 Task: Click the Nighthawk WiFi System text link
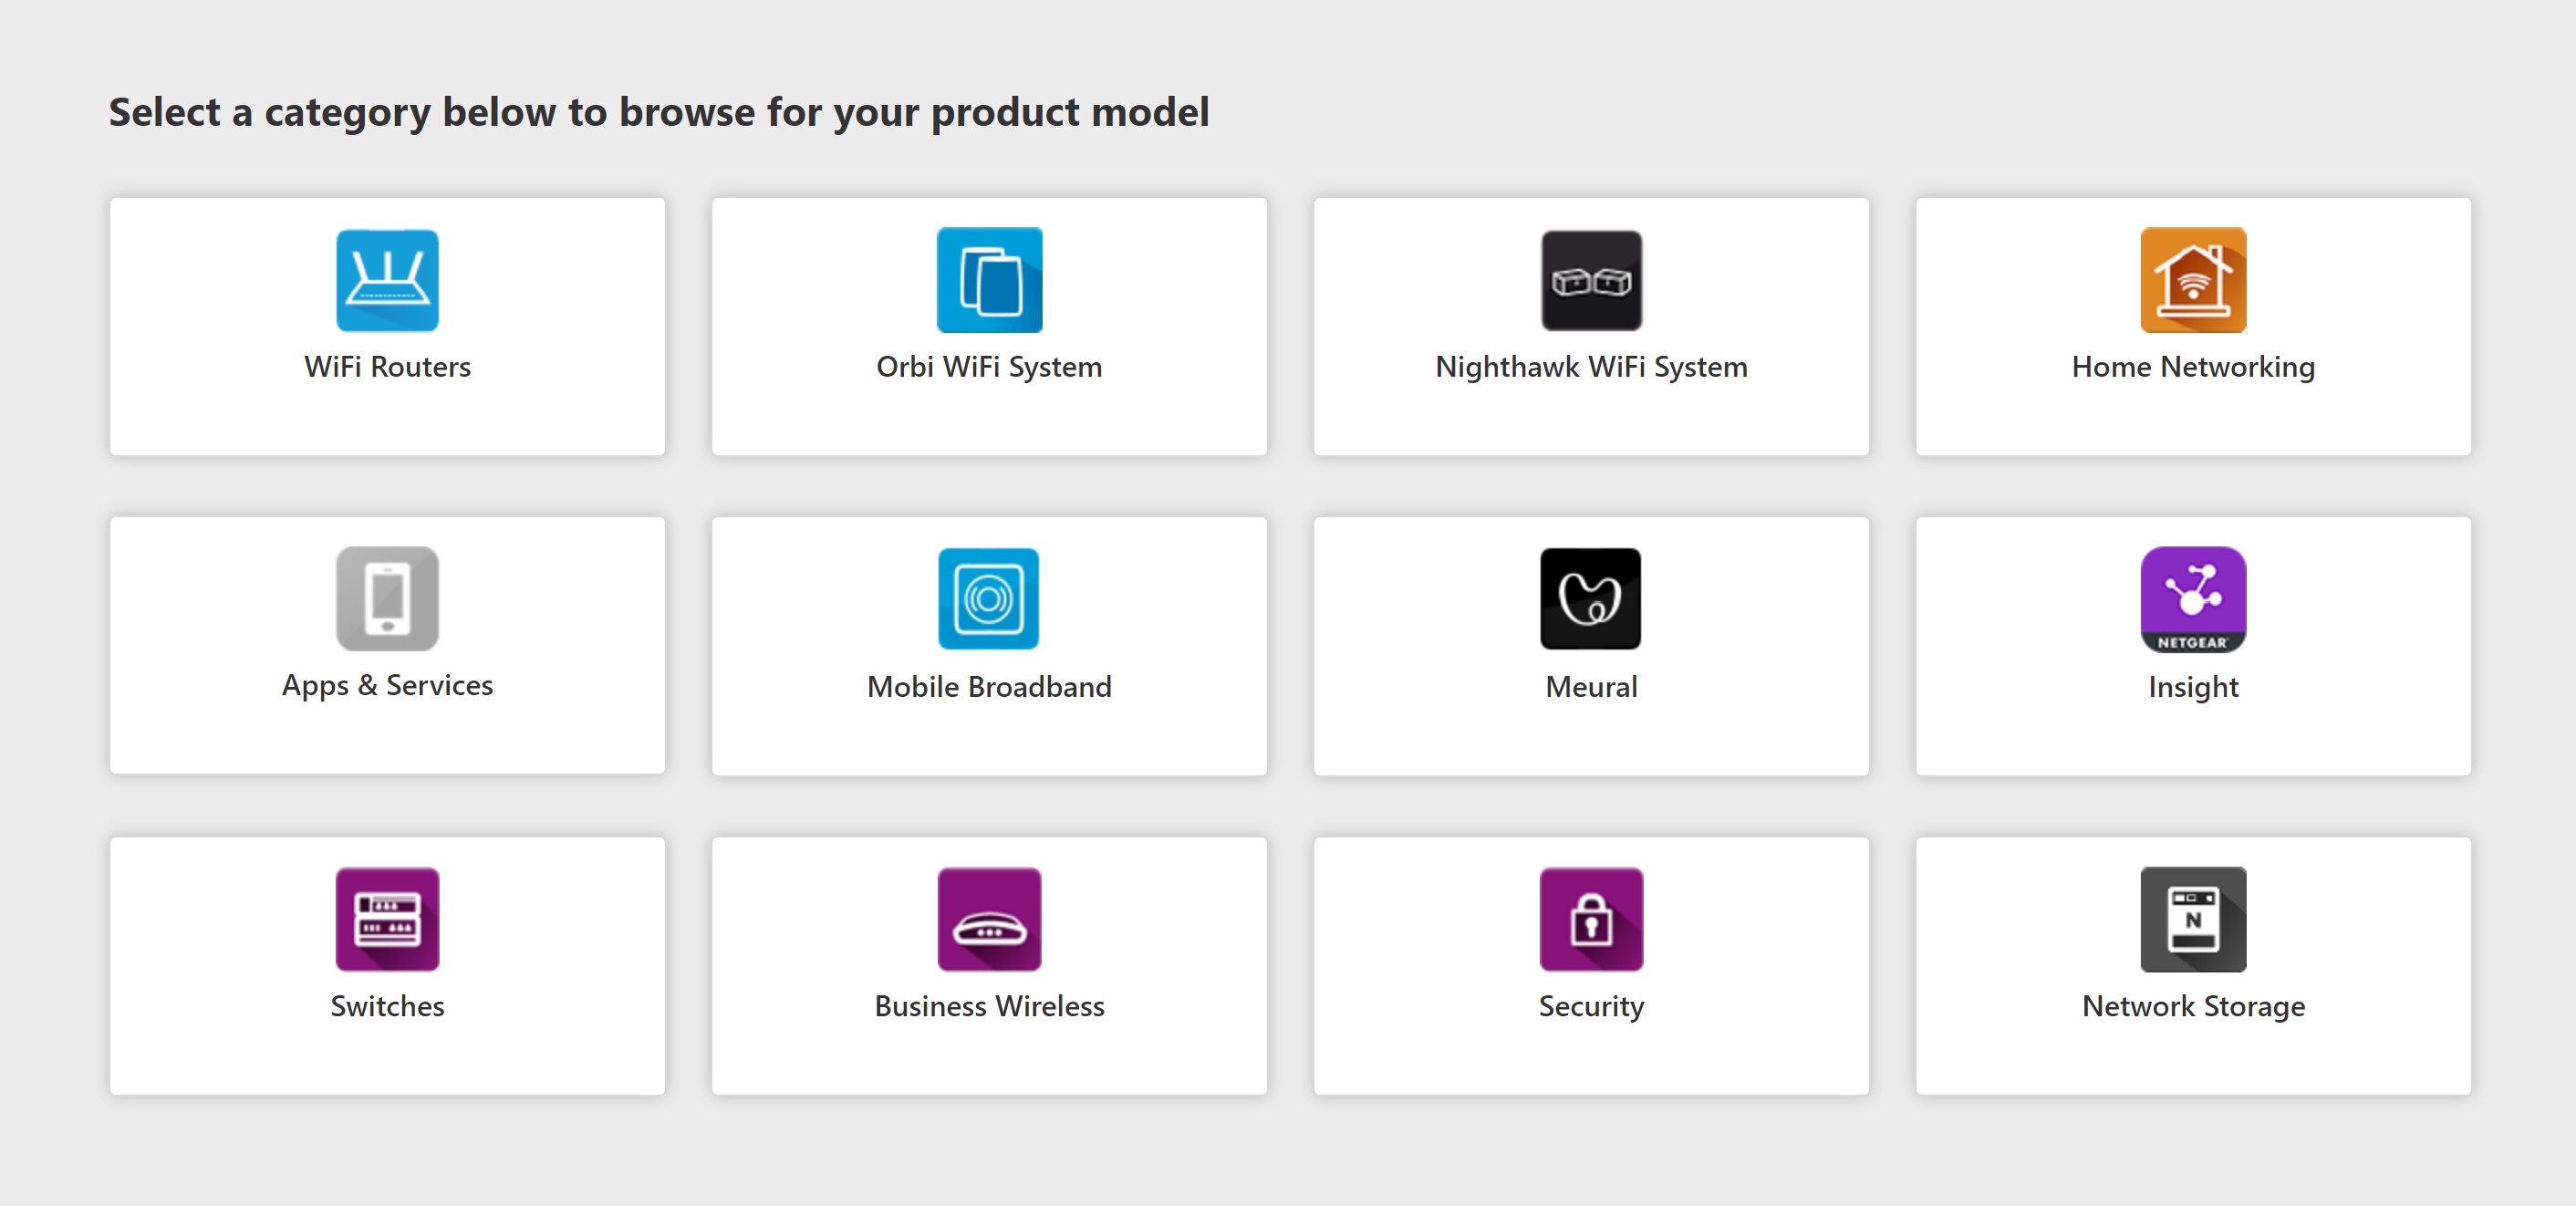(1591, 367)
